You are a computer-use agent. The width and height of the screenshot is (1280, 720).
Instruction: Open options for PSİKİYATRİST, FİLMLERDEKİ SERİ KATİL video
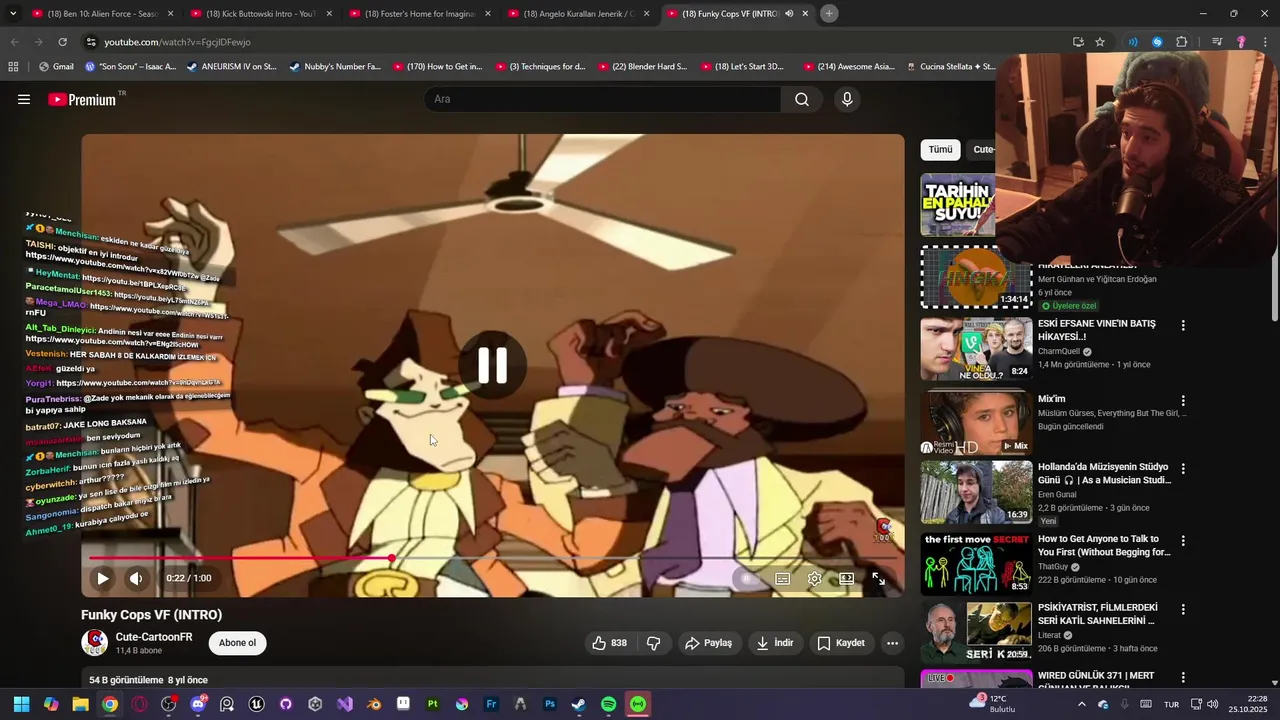point(1183,609)
